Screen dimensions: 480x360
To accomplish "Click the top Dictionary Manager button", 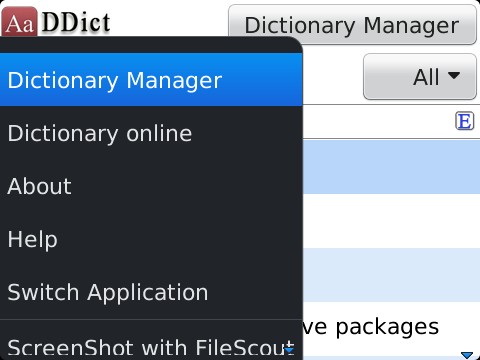I will click(x=352, y=25).
